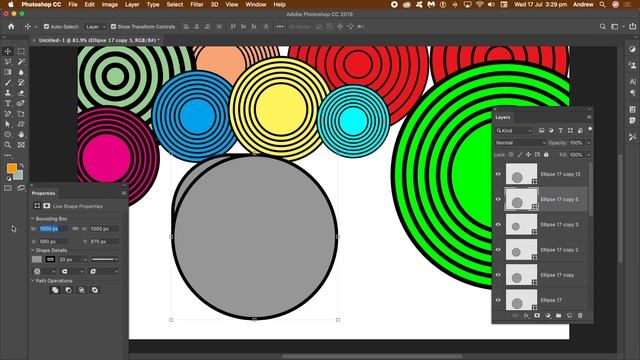Collapse the Shape Details section
The image size is (640, 360).
(x=33, y=250)
